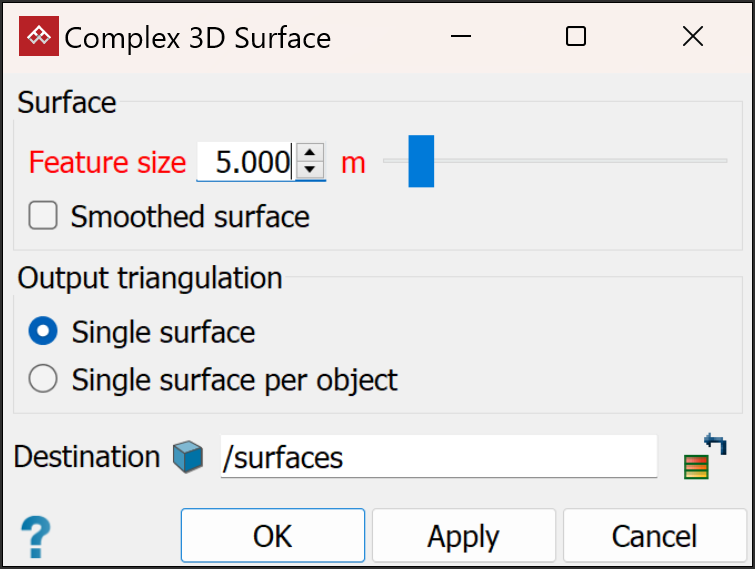755x569 pixels.
Task: Choose Single surface per object
Action: (43, 380)
